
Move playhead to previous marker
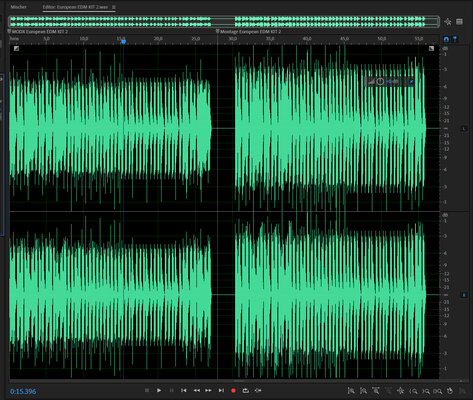tap(184, 390)
